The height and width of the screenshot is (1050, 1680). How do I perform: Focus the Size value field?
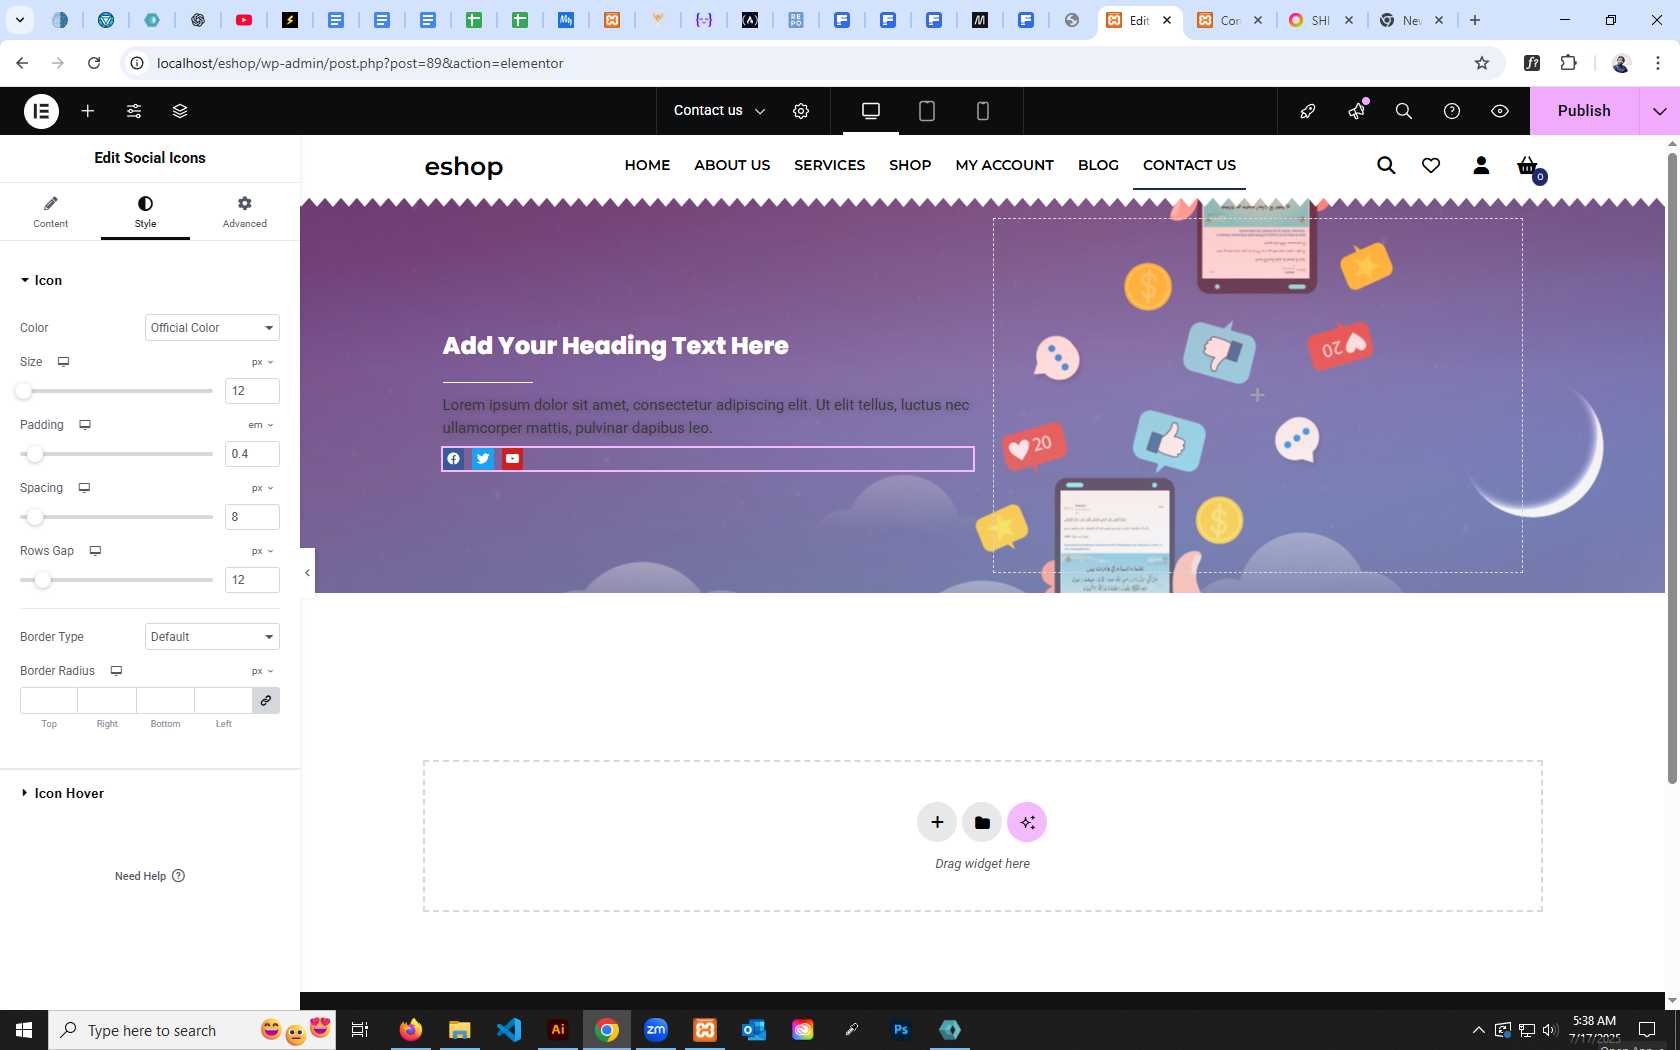click(252, 391)
